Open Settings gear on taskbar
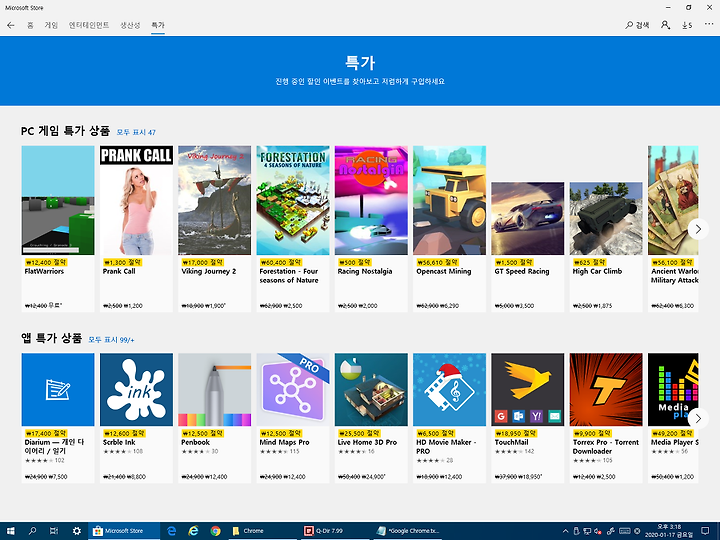This screenshot has width=720, height=540. click(x=77, y=531)
